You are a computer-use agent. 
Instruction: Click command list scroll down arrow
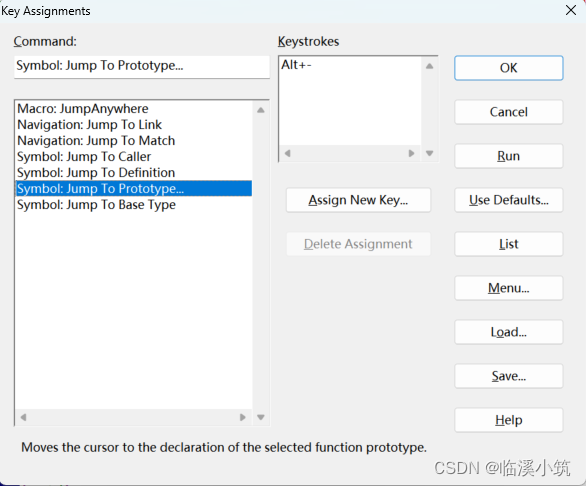click(261, 417)
